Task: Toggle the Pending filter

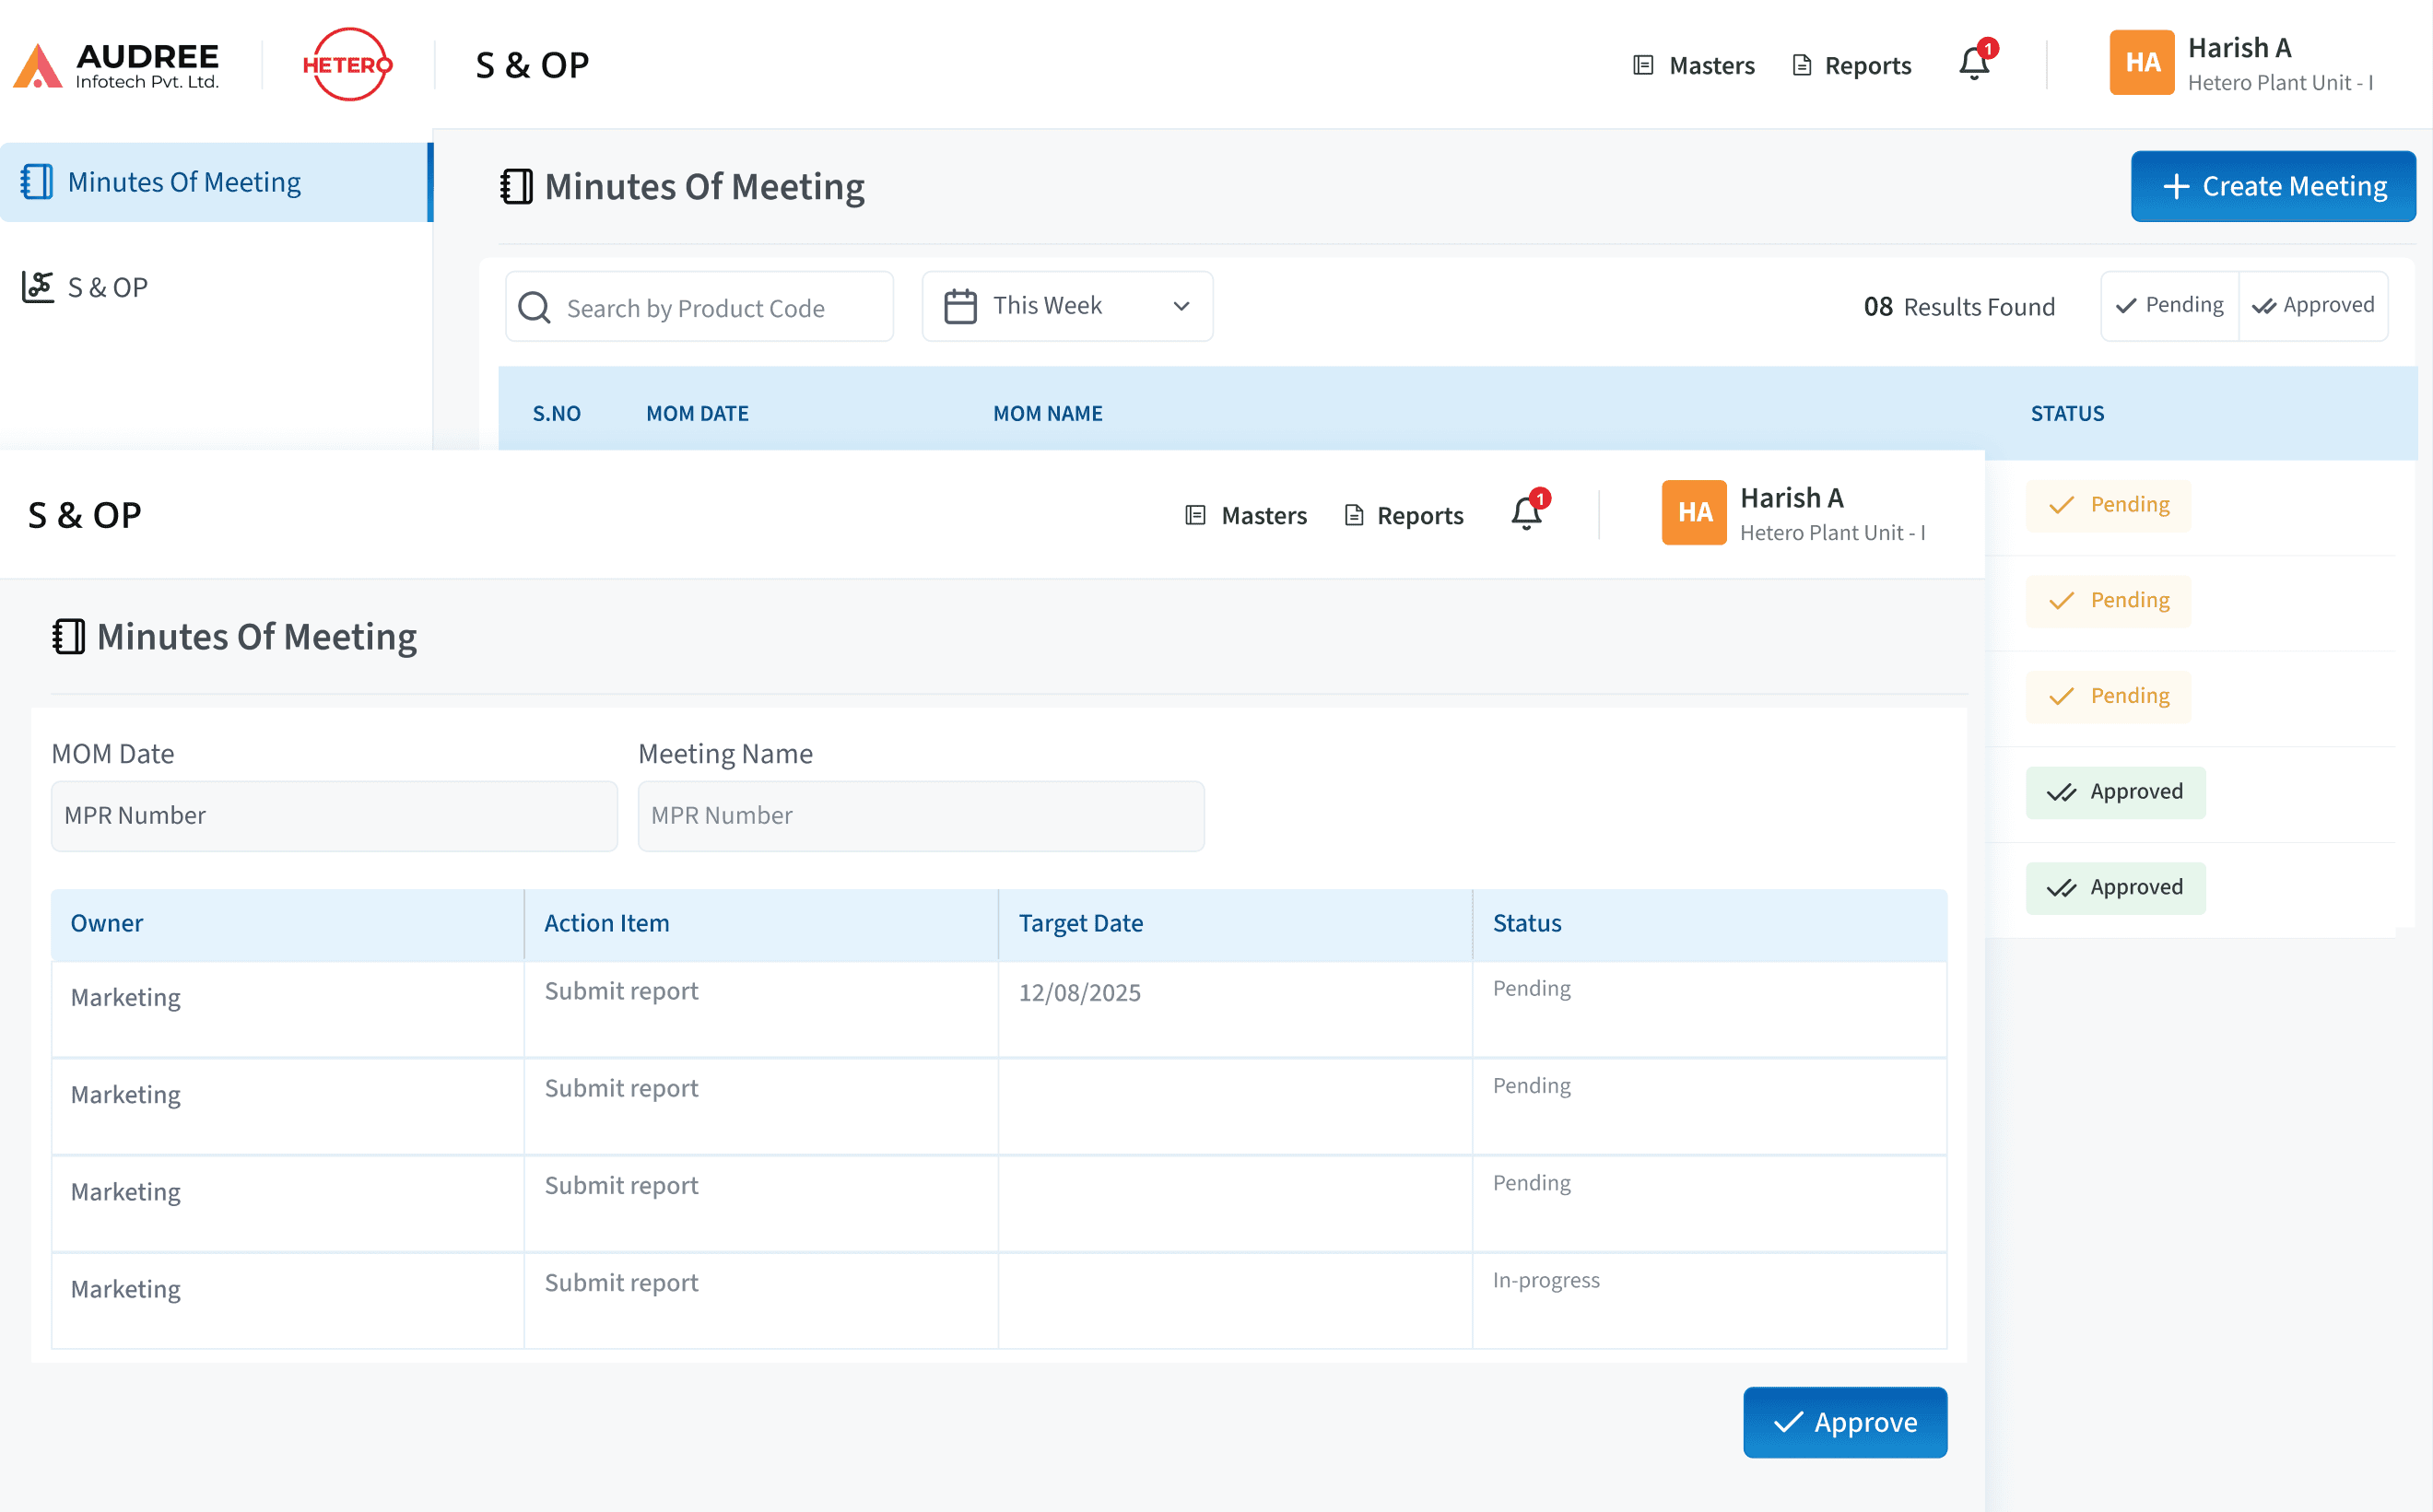Action: 2170,306
